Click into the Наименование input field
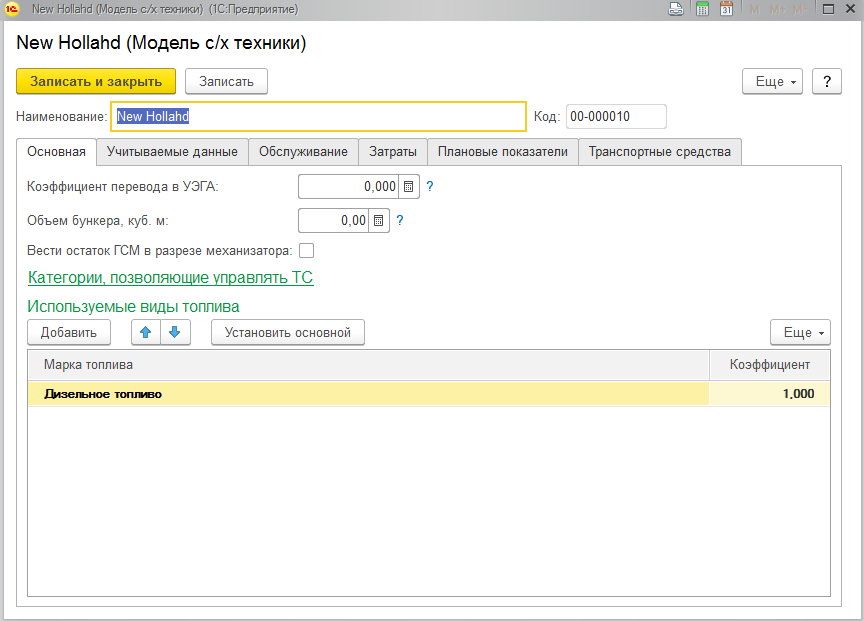864x621 pixels. point(318,116)
